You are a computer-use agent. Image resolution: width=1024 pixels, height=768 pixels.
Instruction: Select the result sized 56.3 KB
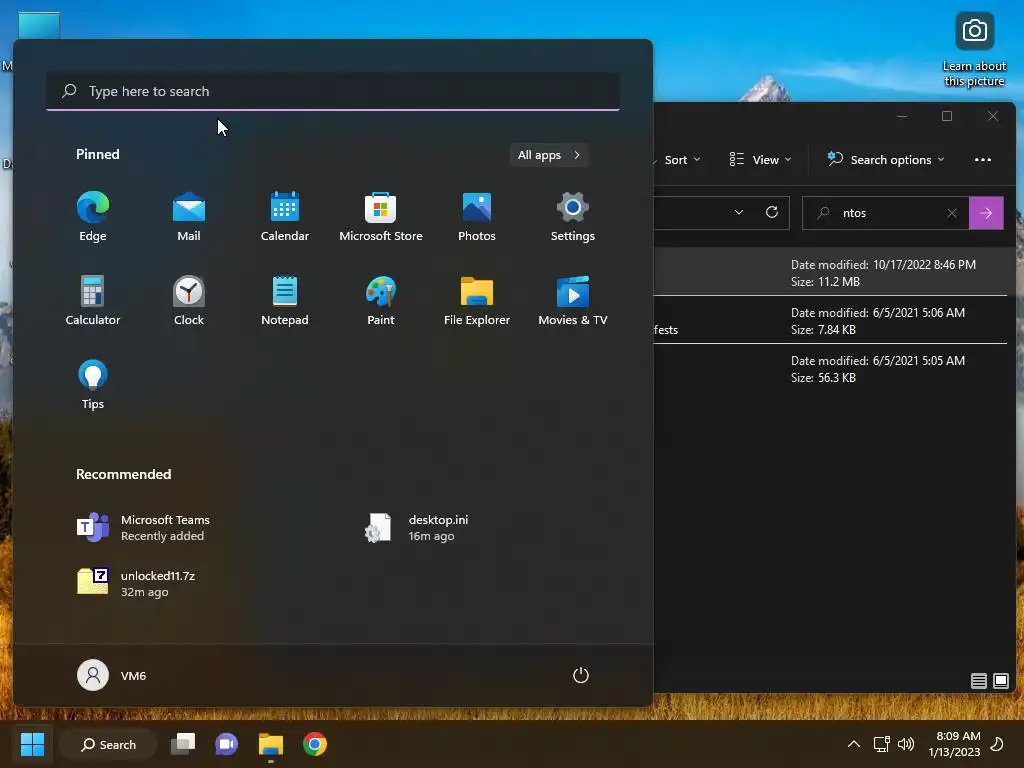(831, 369)
